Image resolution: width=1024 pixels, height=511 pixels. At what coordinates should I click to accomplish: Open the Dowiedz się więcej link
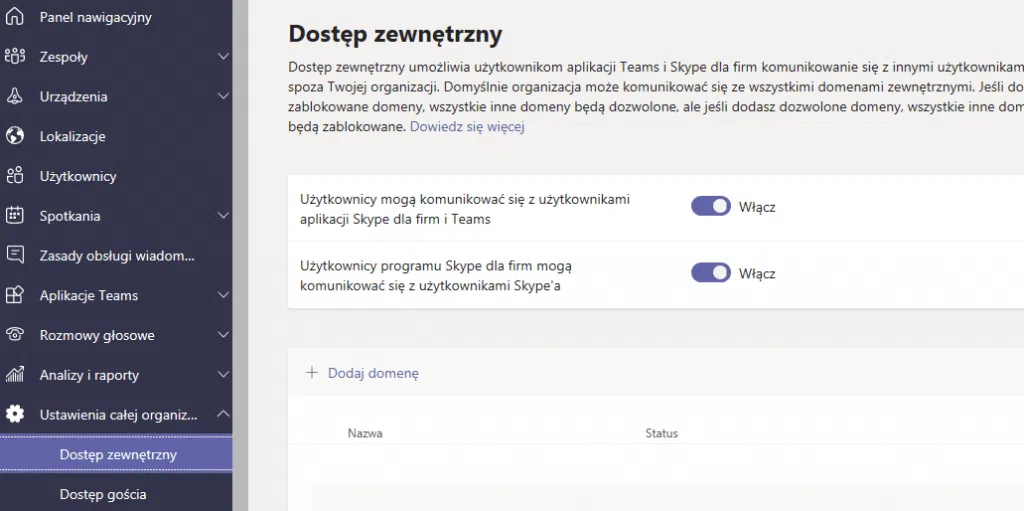[467, 127]
